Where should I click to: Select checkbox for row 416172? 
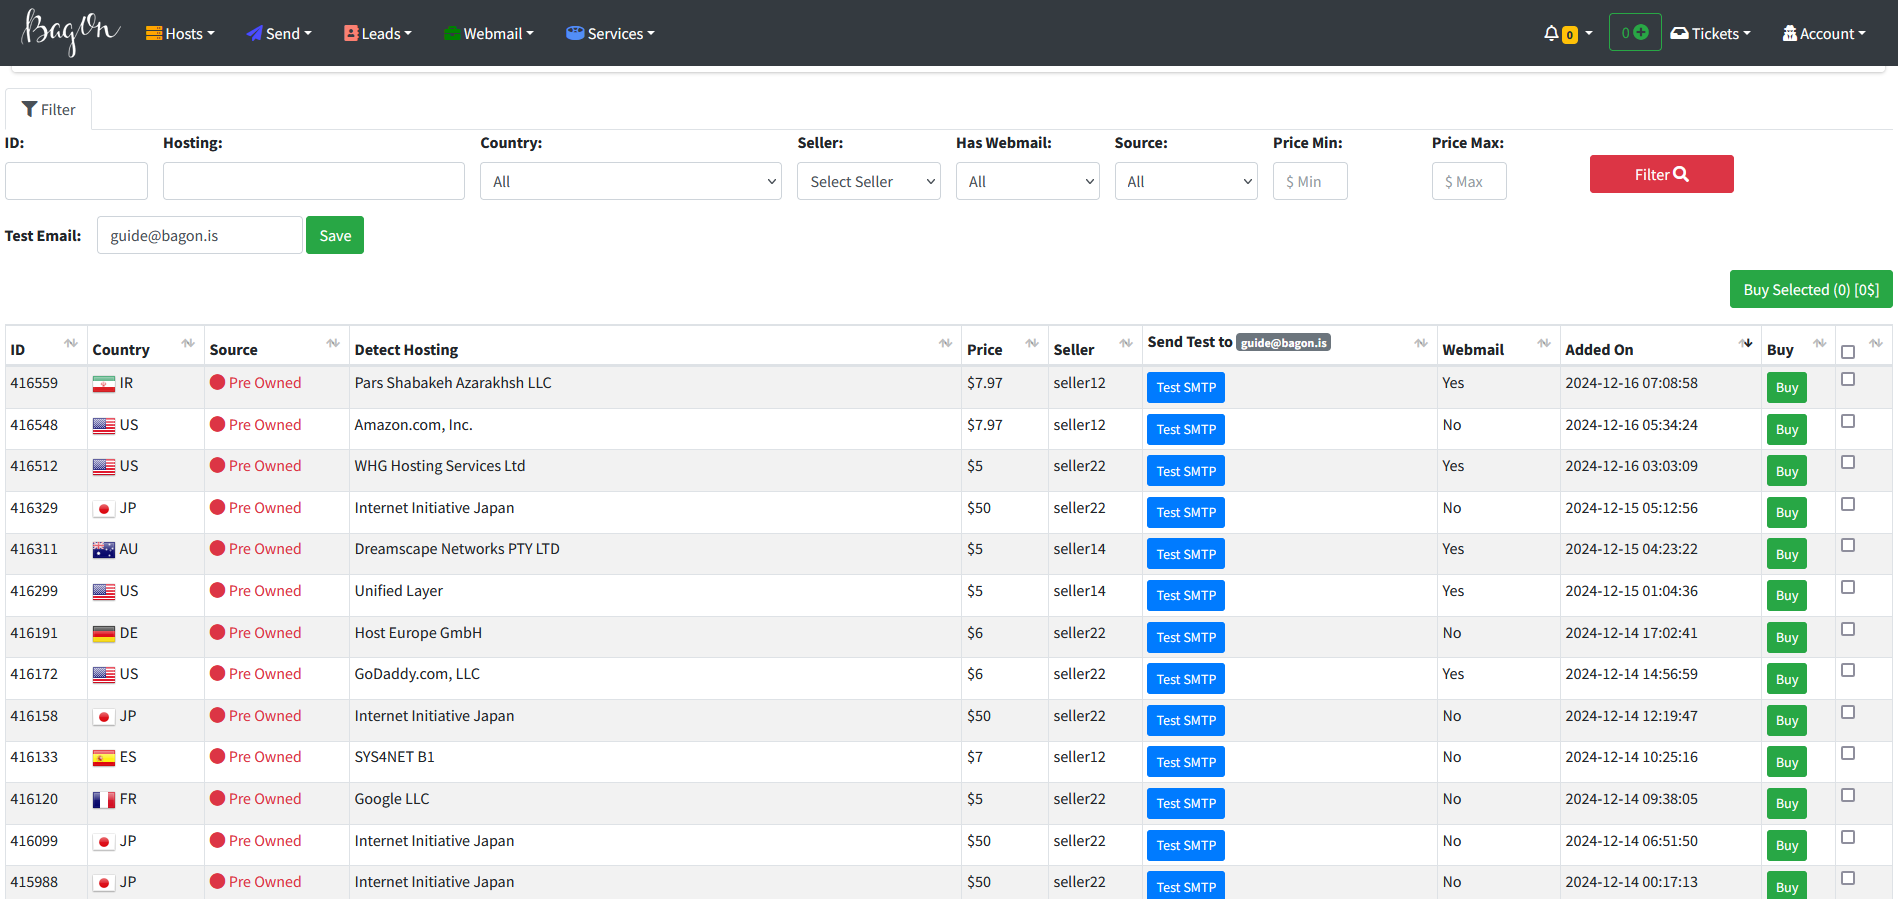1848,670
